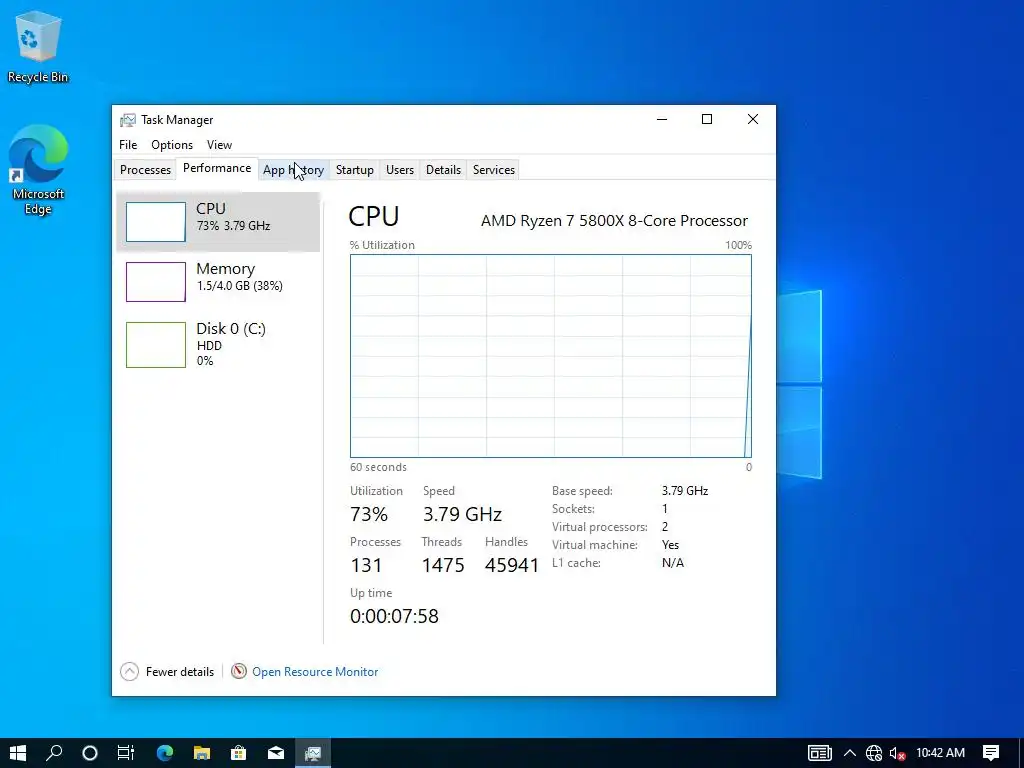The width and height of the screenshot is (1024, 768).
Task: Open the Mail app on the taskbar
Action: pyautogui.click(x=276, y=753)
